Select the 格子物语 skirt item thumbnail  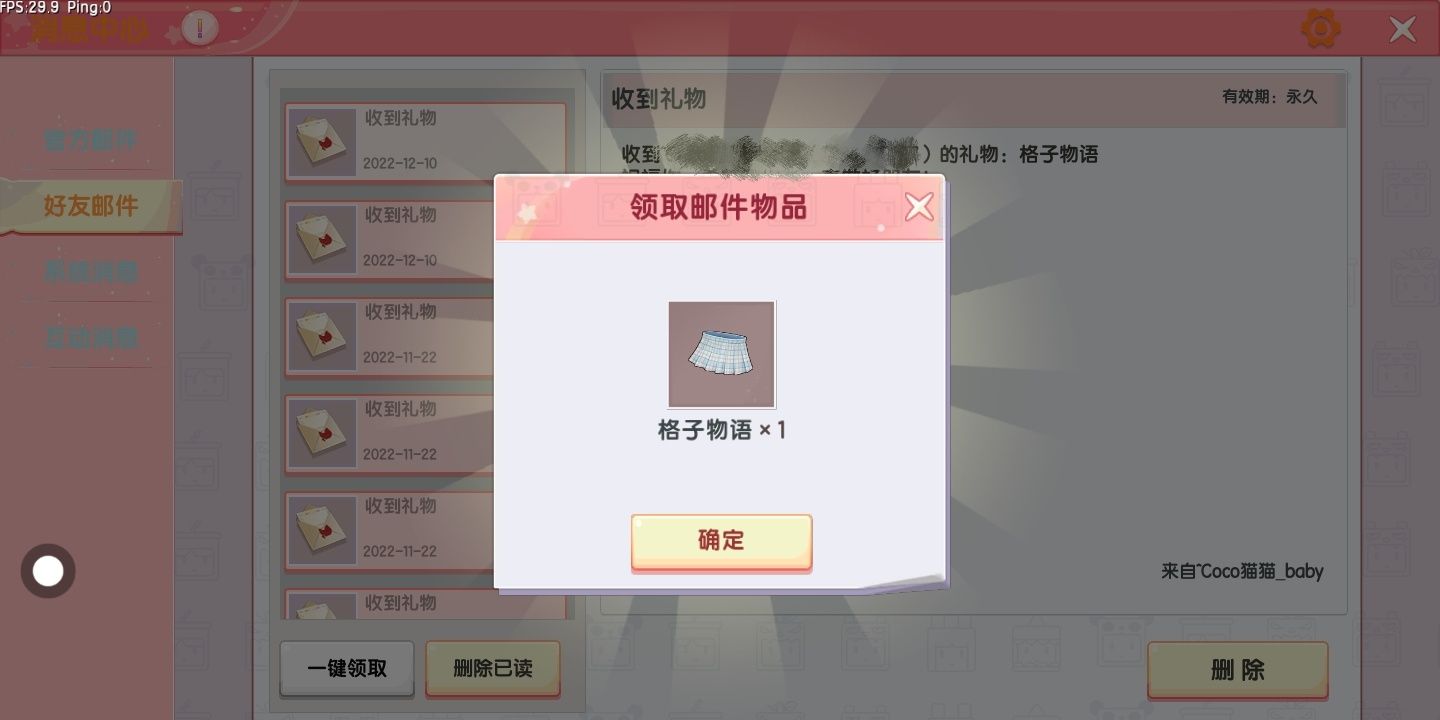[721, 354]
